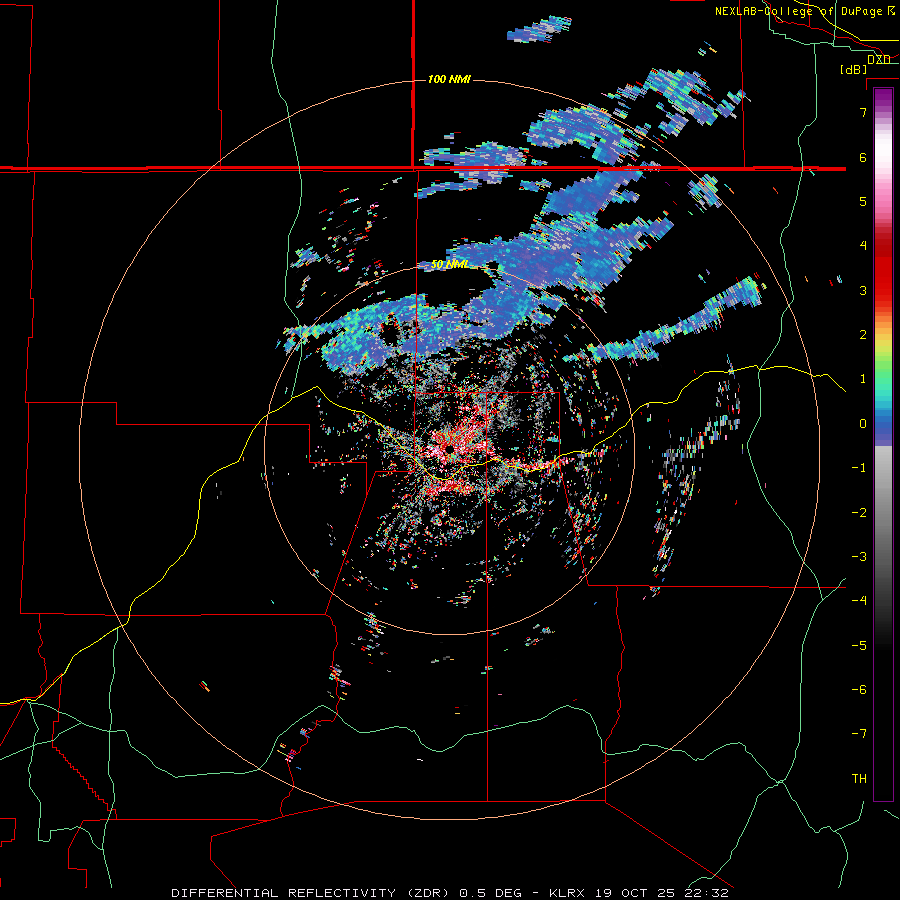This screenshot has height=900, width=900.
Task: Select the "7" value on color scale
Action: click(863, 112)
